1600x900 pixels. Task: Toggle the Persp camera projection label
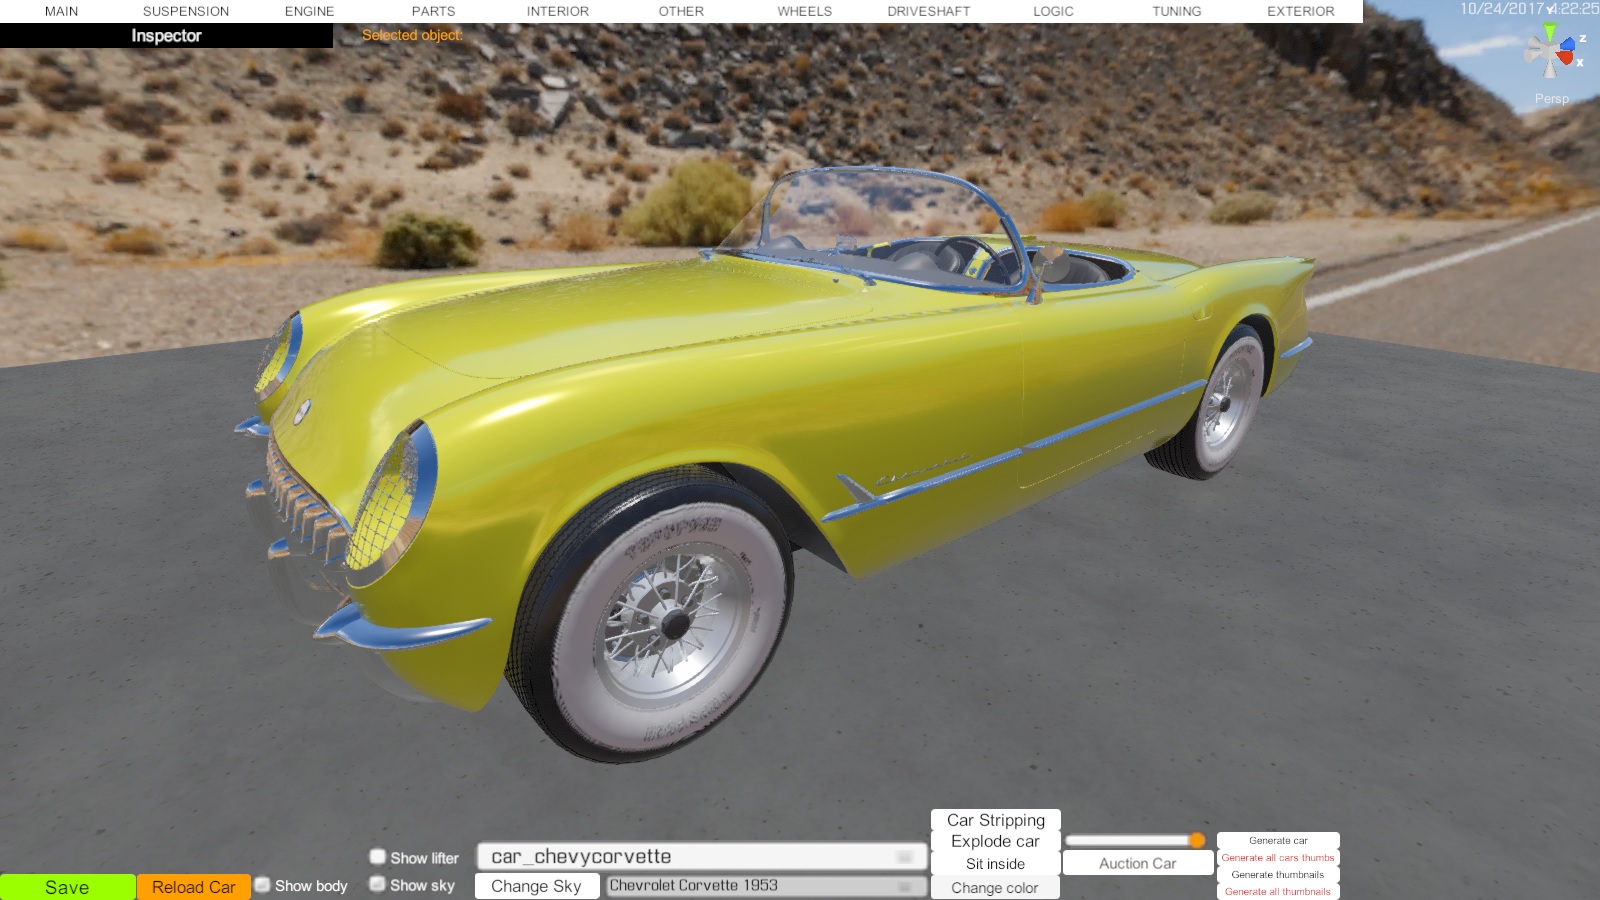[x=1551, y=99]
